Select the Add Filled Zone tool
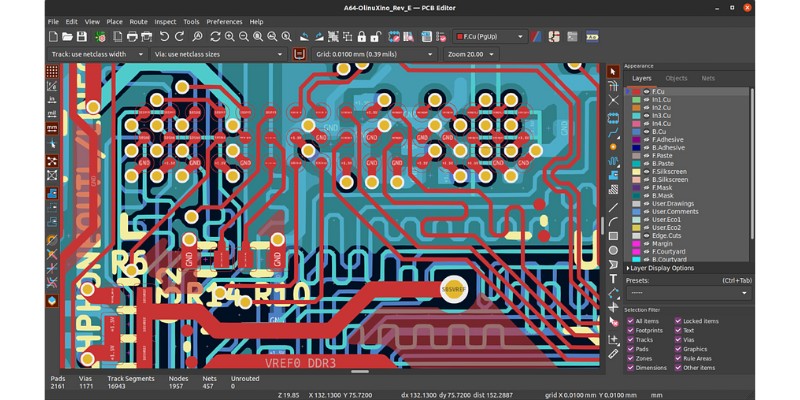This screenshot has width=800, height=400. [613, 175]
